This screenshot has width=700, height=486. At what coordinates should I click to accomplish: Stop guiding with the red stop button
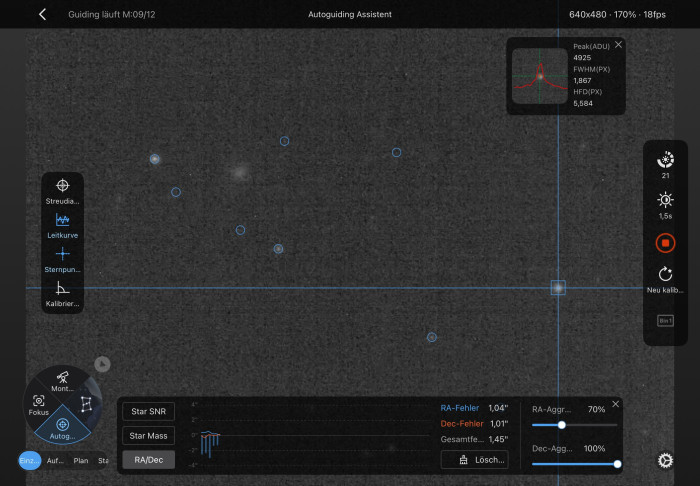coord(665,243)
